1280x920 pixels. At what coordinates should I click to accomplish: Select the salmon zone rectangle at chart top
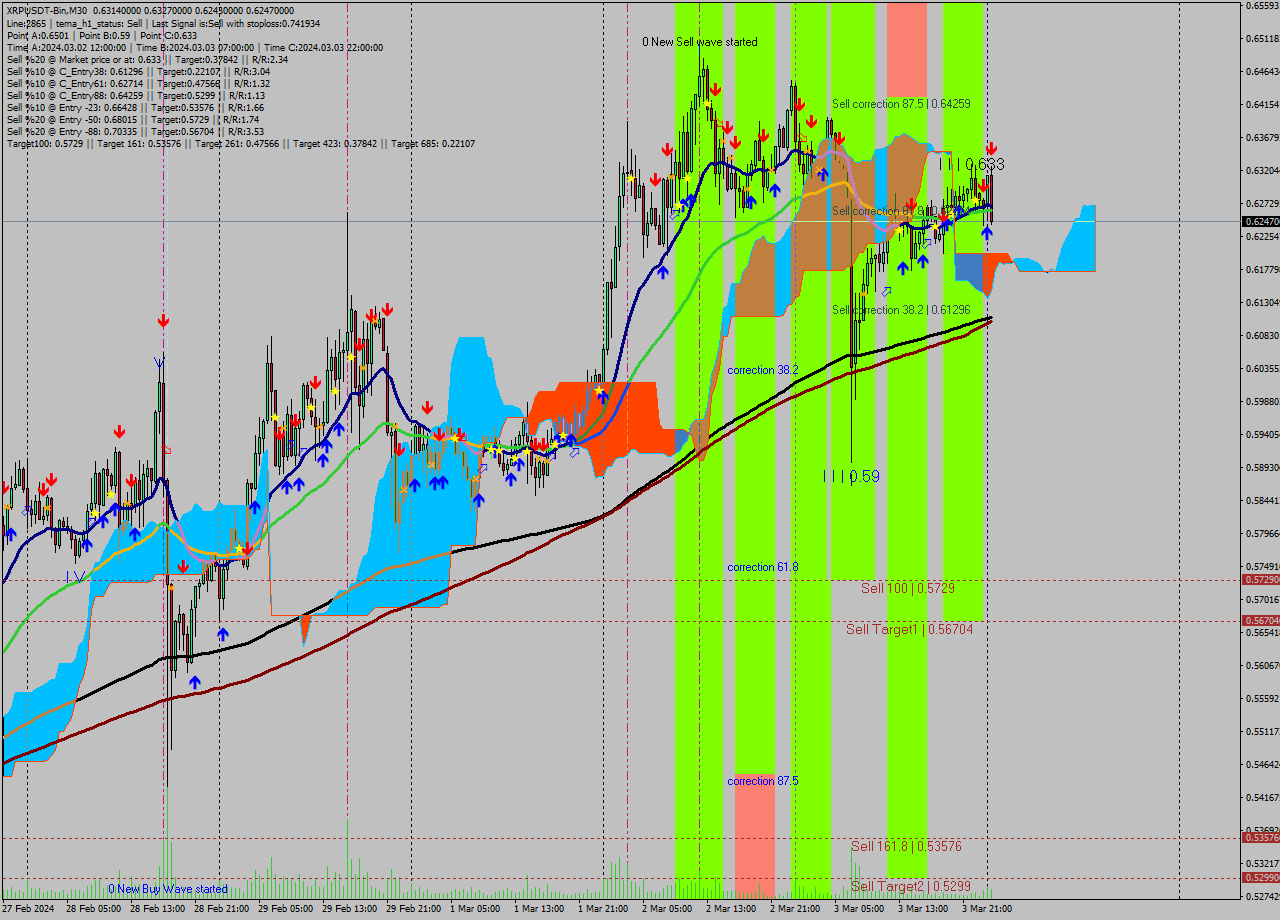(x=907, y=50)
